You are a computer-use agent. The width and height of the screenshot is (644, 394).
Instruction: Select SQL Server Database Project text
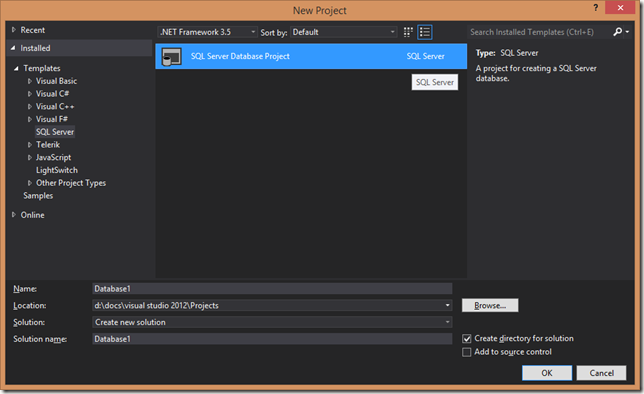[240, 56]
